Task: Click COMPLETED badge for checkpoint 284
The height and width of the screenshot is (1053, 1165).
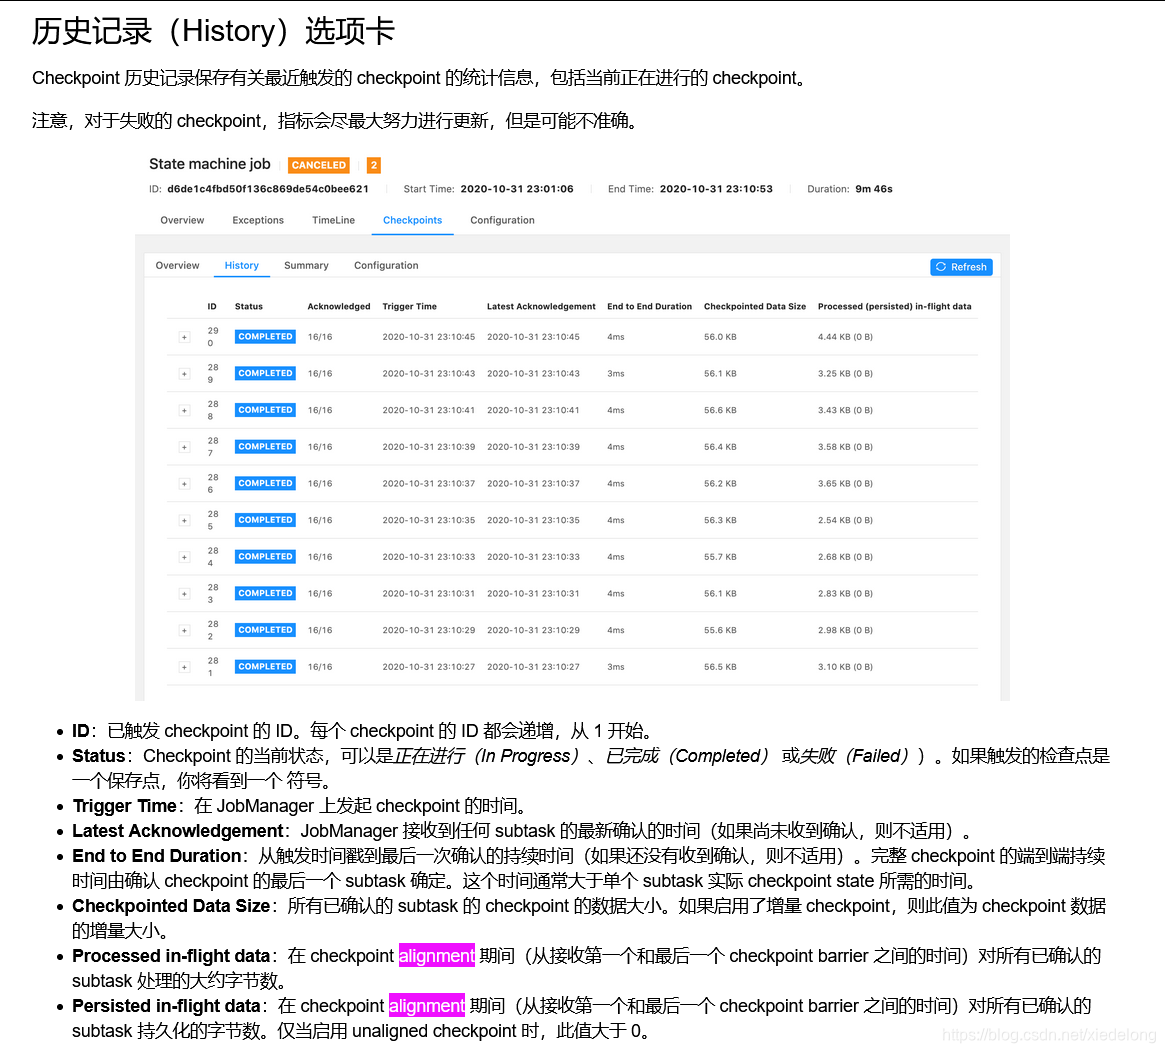Action: pyautogui.click(x=265, y=557)
